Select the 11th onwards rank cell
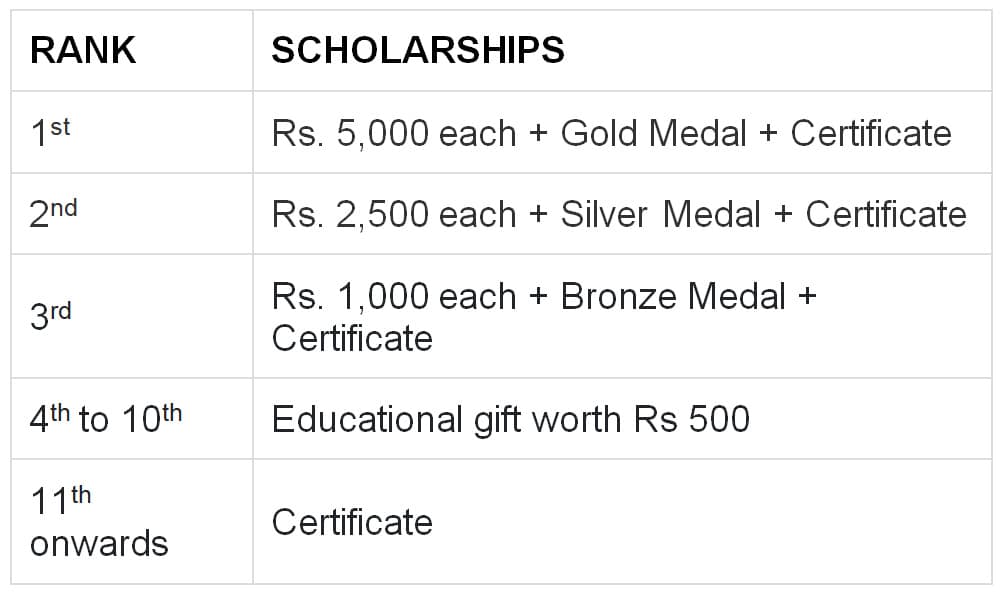This screenshot has height=596, width=1006. [132, 521]
